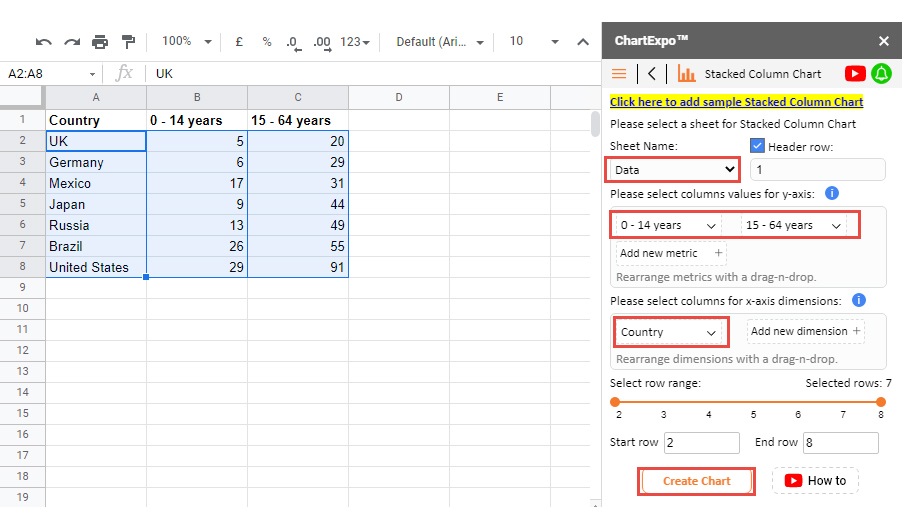Image resolution: width=902 pixels, height=528 pixels.
Task: Click the vertical scrollbar of the sheet
Action: click(x=595, y=123)
